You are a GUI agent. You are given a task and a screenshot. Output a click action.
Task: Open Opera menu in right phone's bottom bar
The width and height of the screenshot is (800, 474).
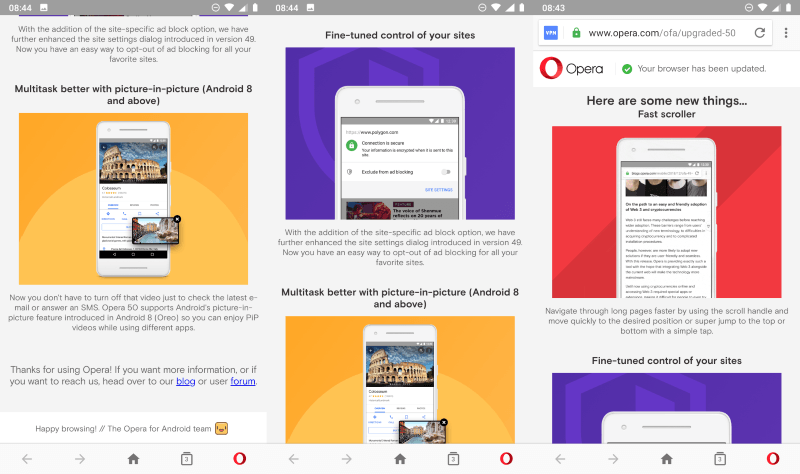click(x=773, y=459)
